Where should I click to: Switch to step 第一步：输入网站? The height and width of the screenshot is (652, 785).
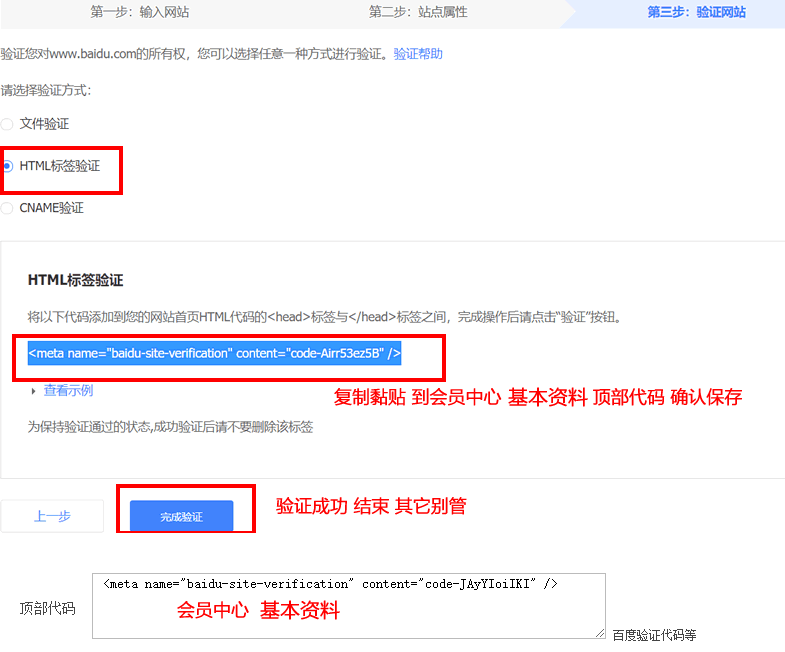(x=140, y=12)
